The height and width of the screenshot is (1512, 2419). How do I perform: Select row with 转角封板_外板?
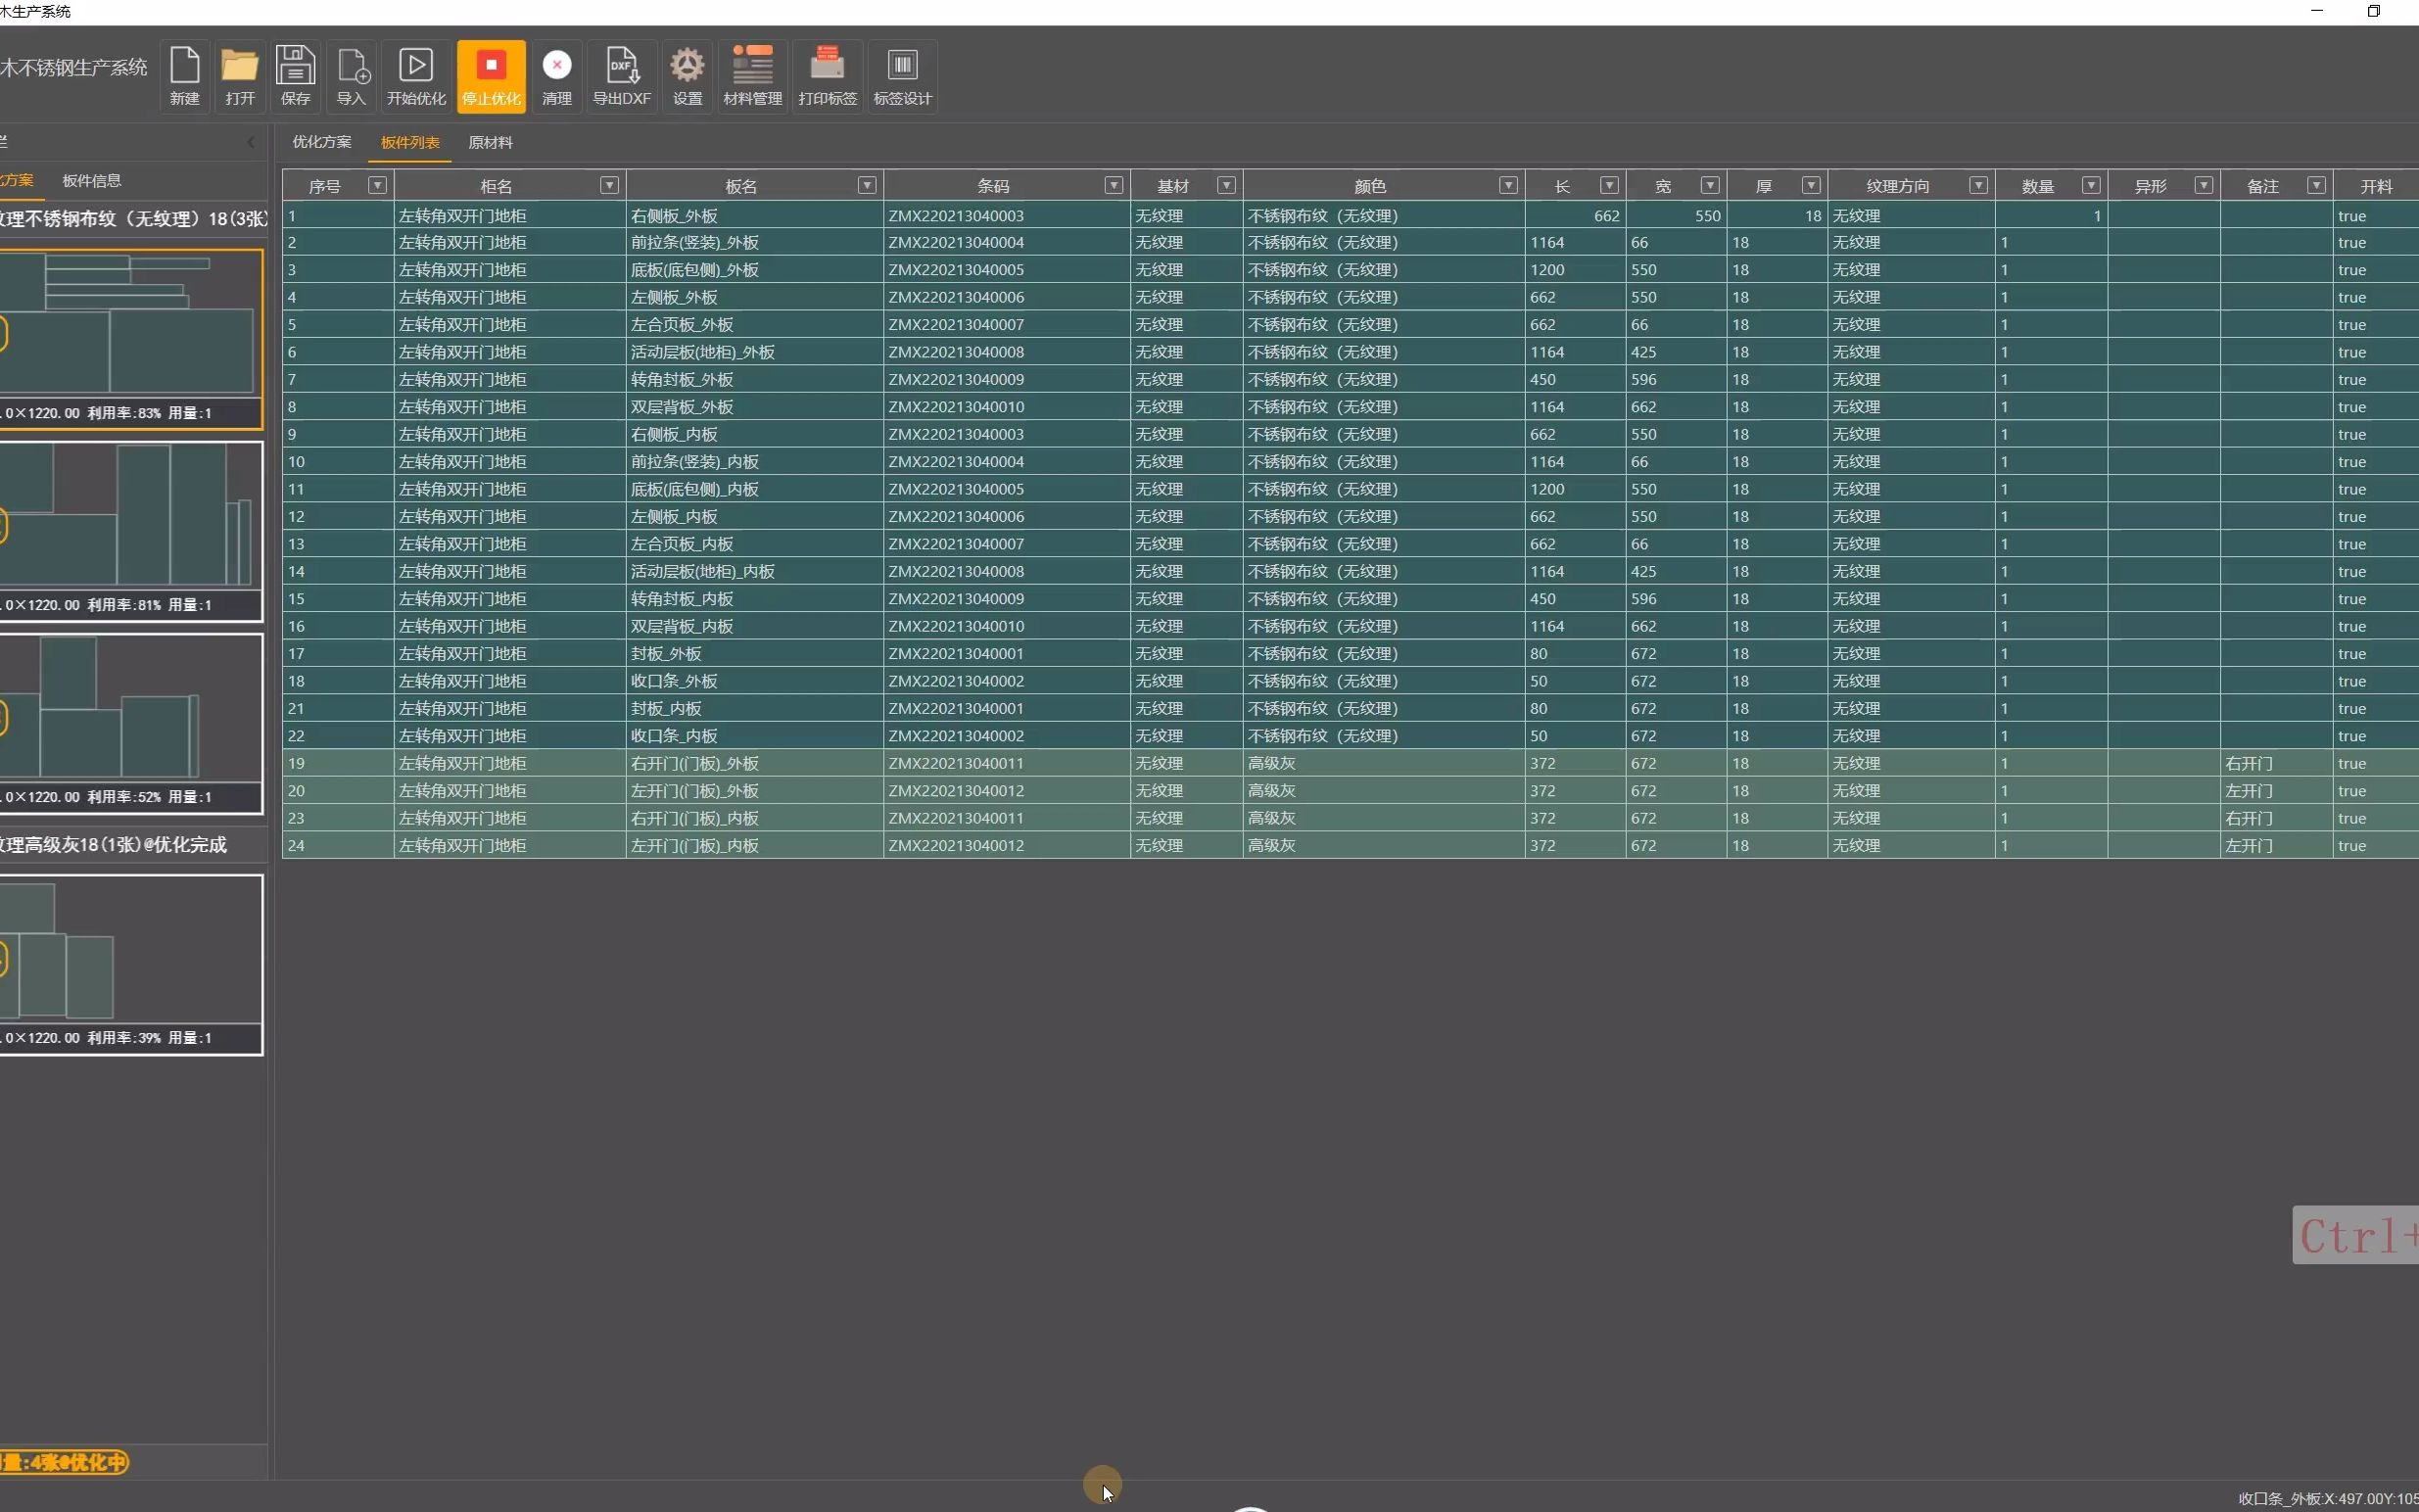click(x=1350, y=380)
